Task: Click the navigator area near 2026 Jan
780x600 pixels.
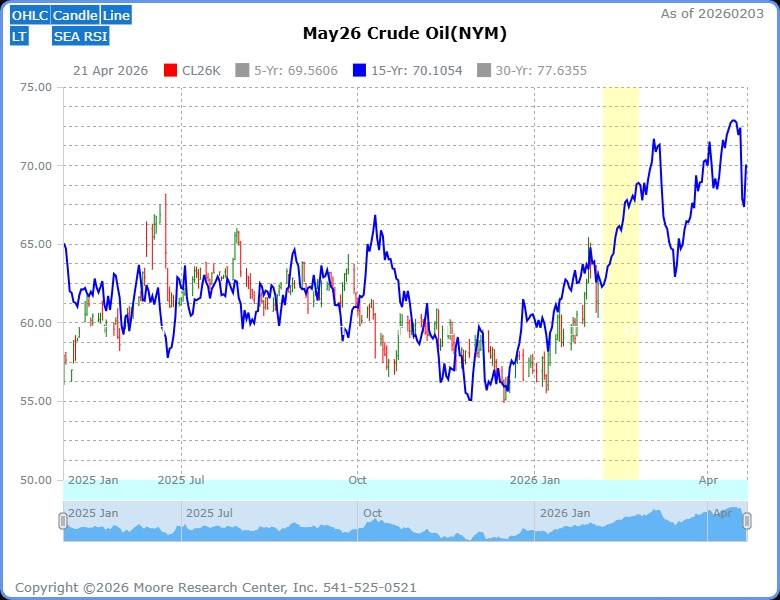Action: (x=565, y=513)
